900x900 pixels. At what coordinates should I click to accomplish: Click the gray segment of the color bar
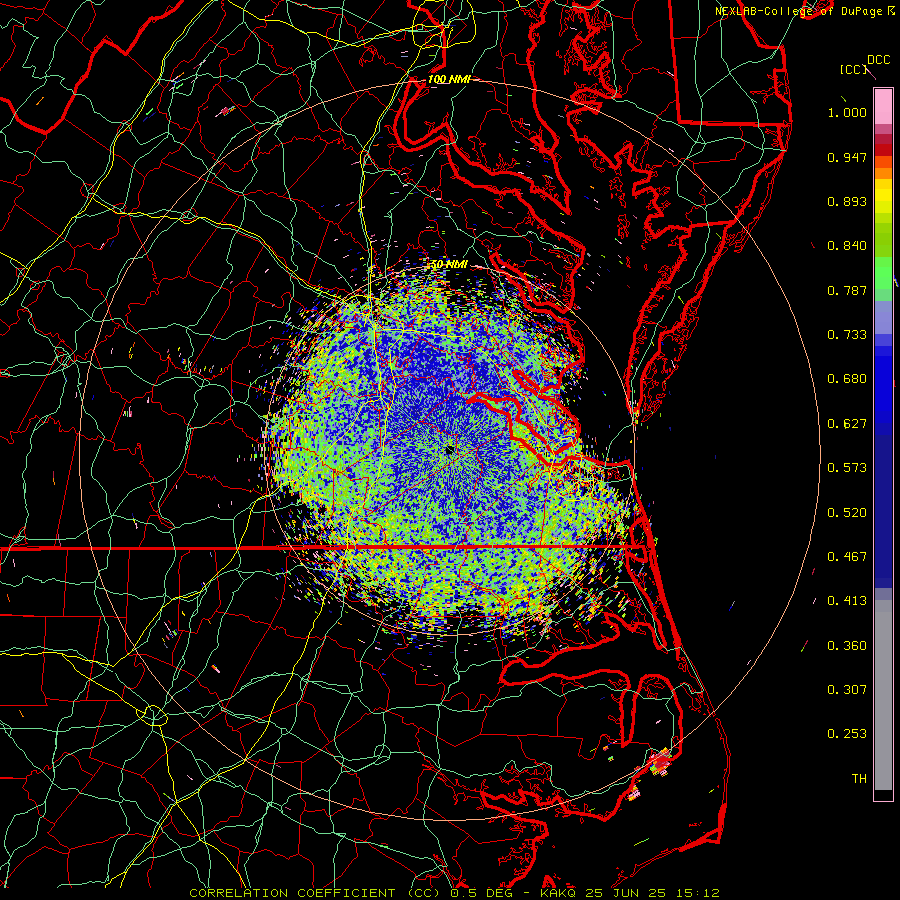pyautogui.click(x=883, y=695)
